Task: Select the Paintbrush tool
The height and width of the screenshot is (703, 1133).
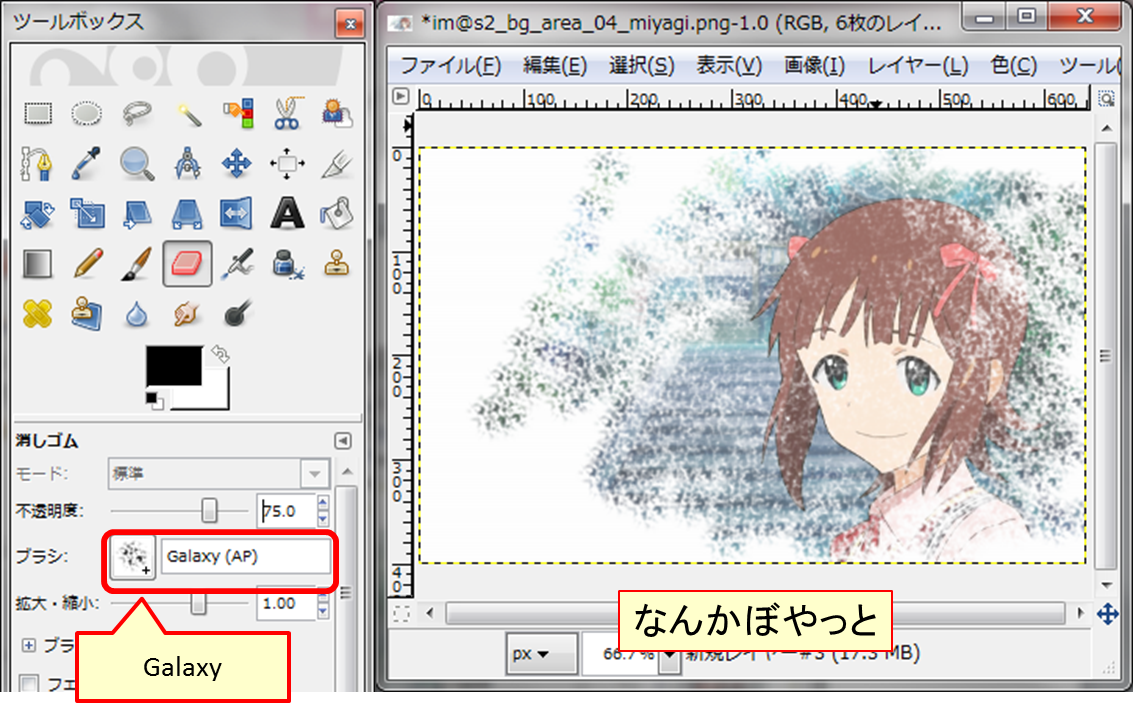Action: pyautogui.click(x=137, y=264)
